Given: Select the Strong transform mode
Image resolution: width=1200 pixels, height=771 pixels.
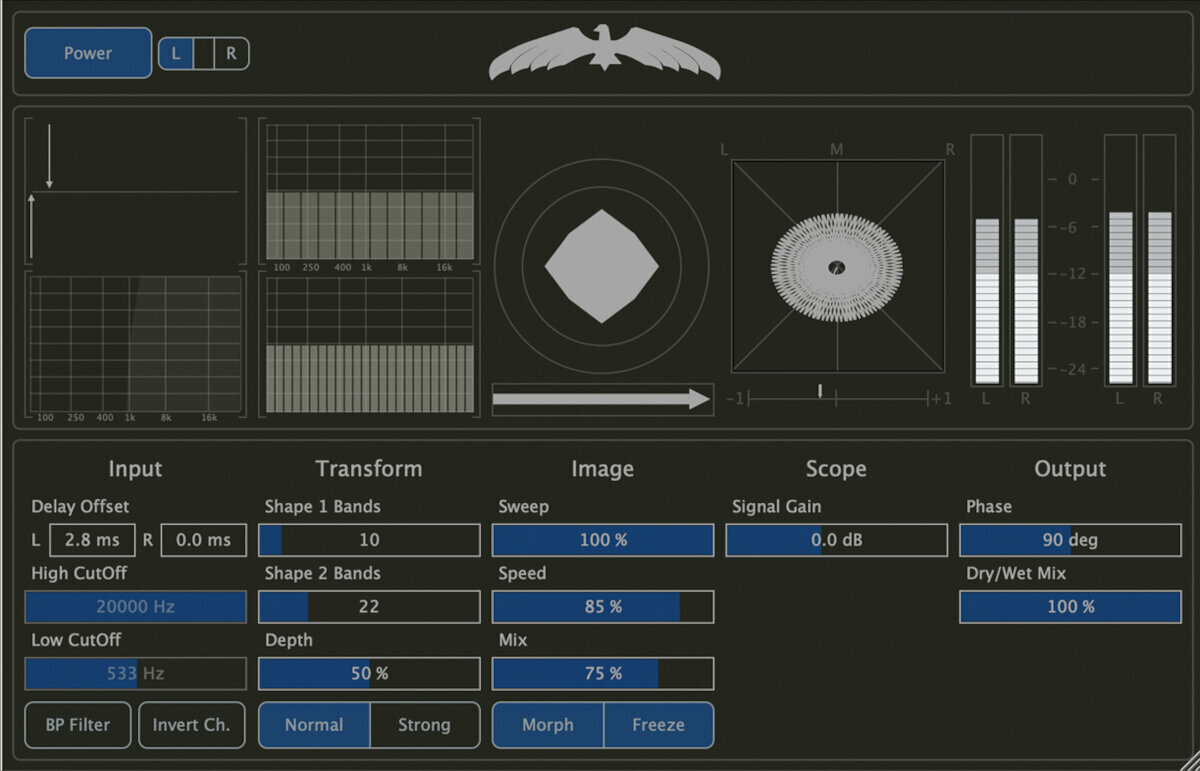Looking at the screenshot, I should pos(424,725).
